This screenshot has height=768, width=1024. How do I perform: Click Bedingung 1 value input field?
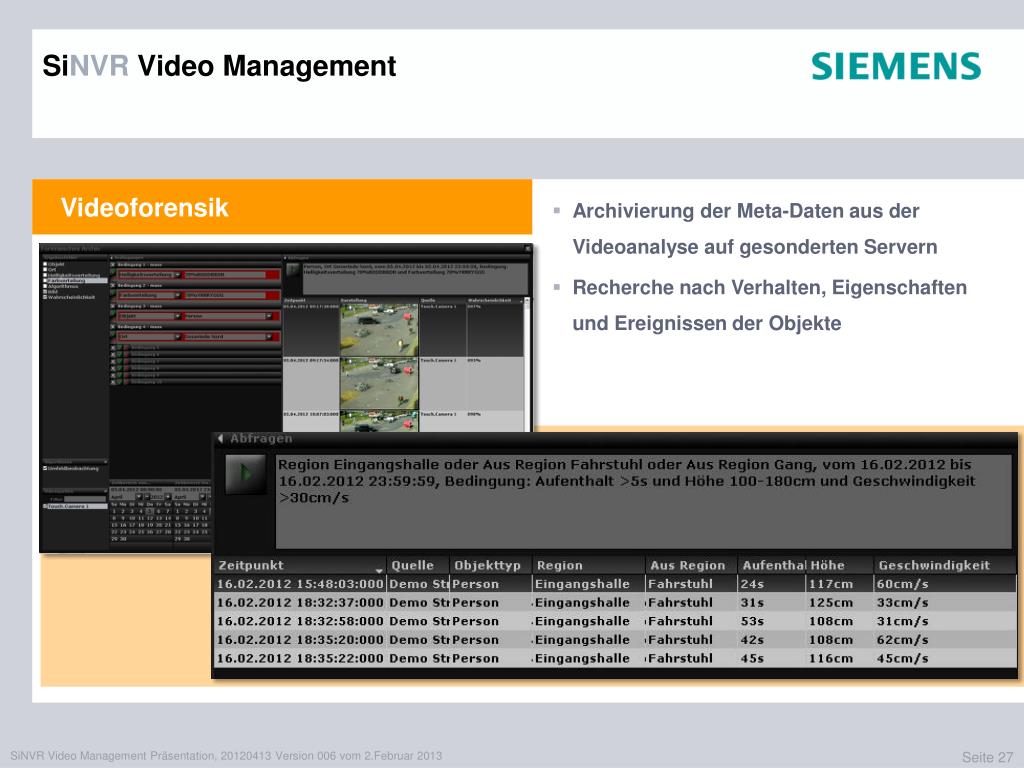point(225,275)
